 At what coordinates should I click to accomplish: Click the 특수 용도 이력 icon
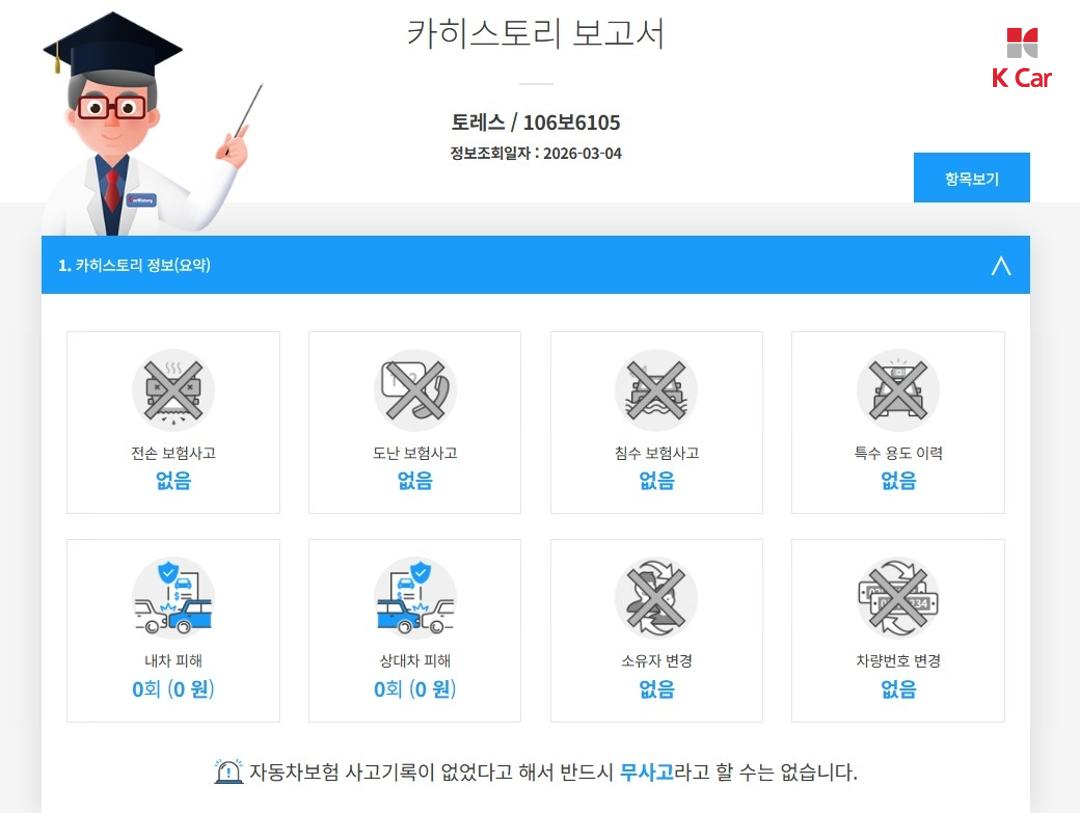tap(898, 390)
